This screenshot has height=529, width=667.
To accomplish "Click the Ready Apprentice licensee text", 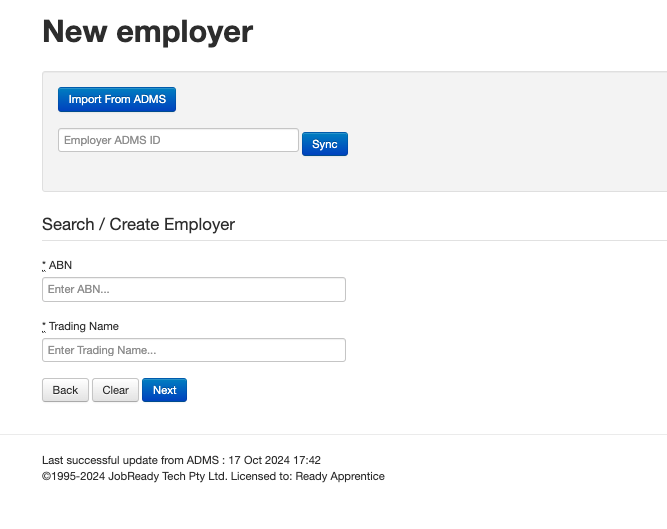I will 345,476.
